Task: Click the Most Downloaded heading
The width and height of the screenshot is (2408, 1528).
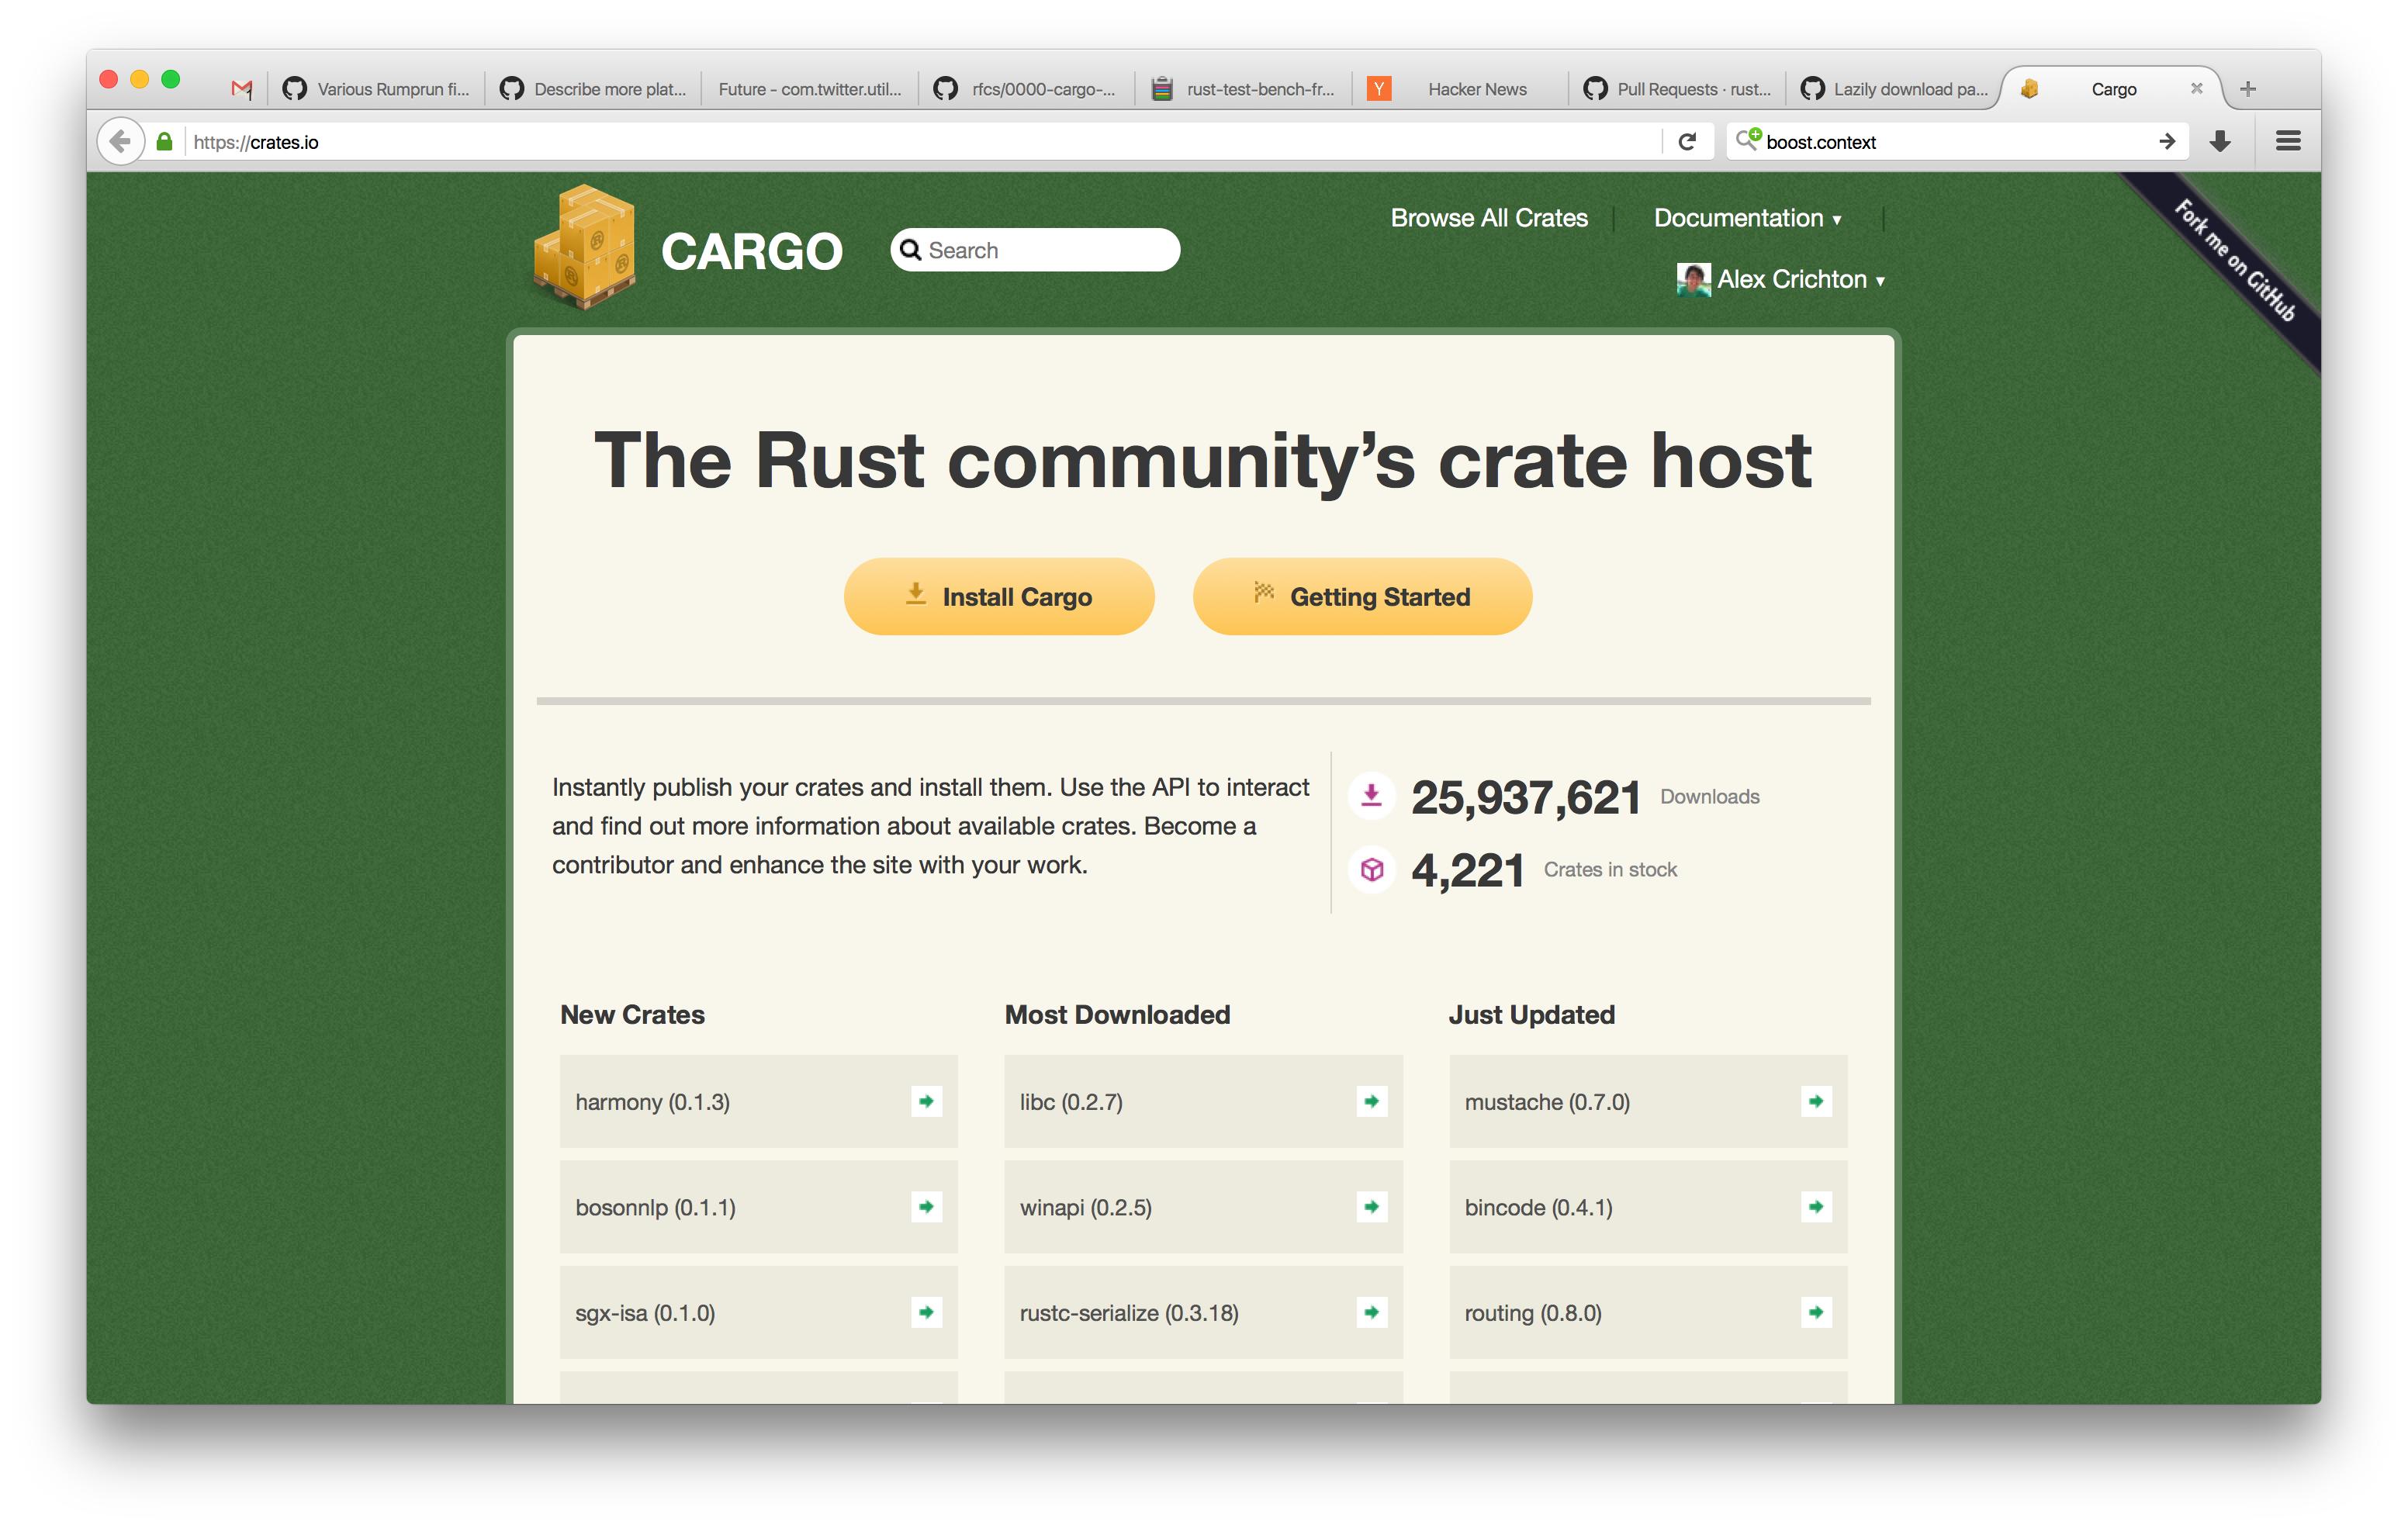Action: click(x=1117, y=1014)
